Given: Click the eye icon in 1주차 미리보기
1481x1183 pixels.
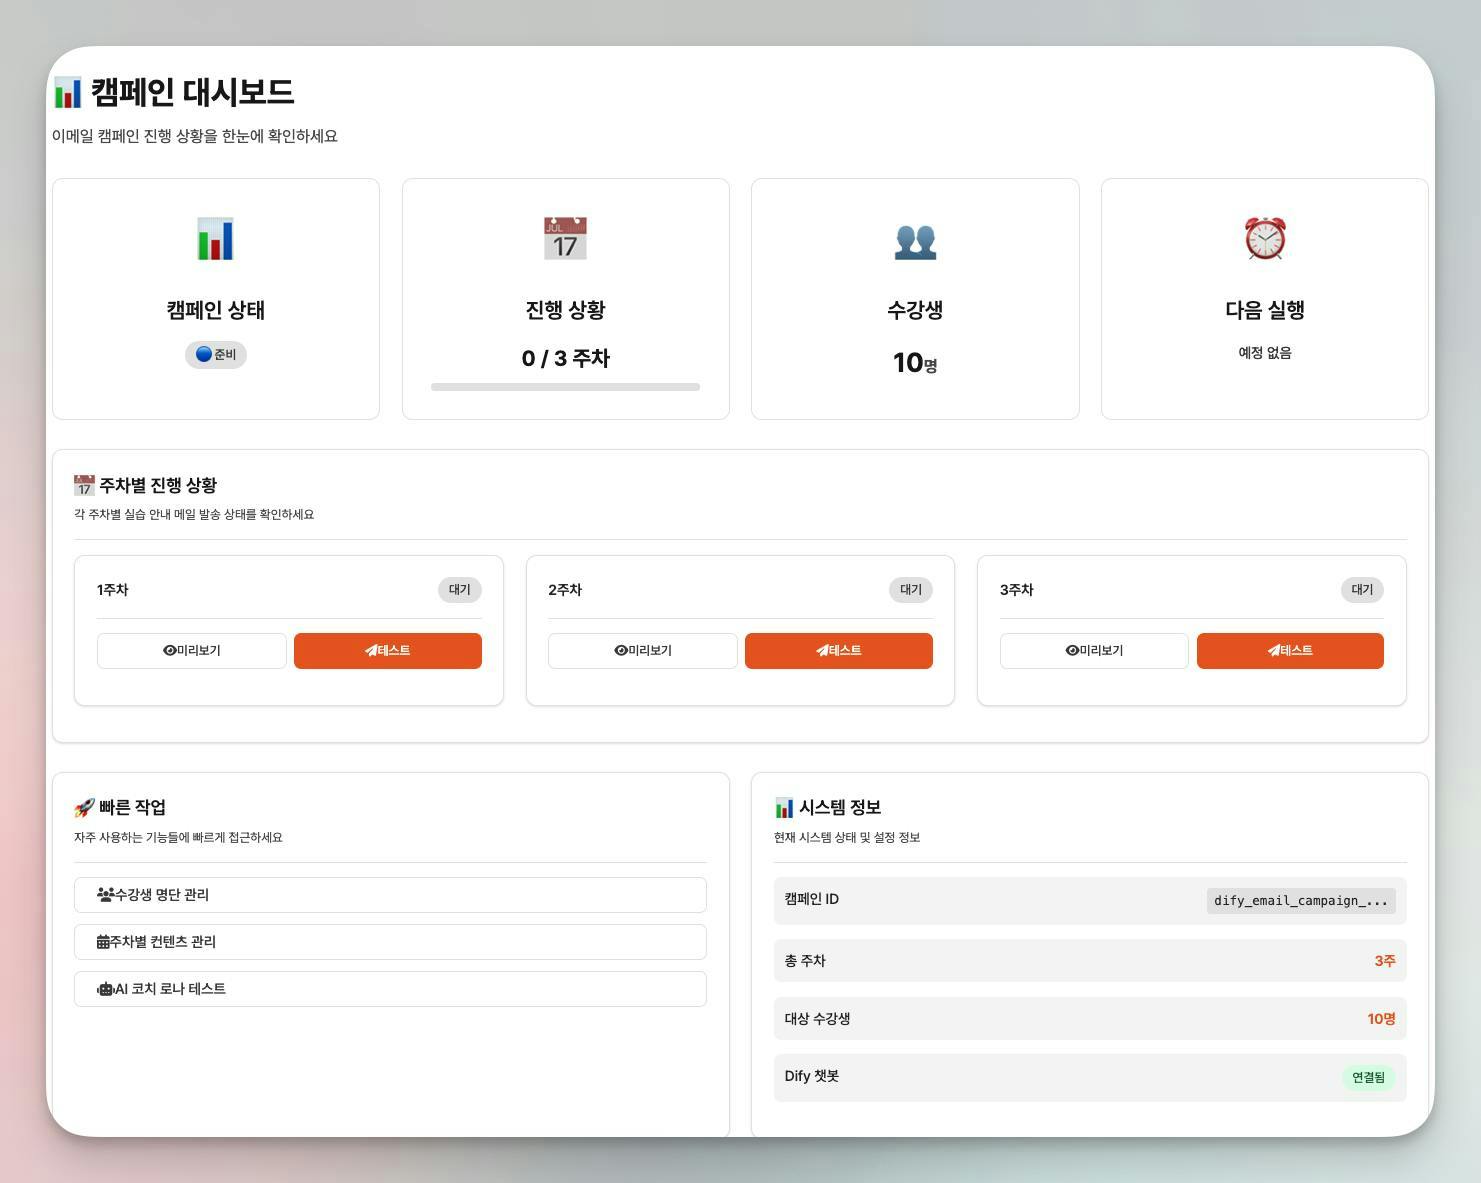Looking at the screenshot, I should coord(169,650).
